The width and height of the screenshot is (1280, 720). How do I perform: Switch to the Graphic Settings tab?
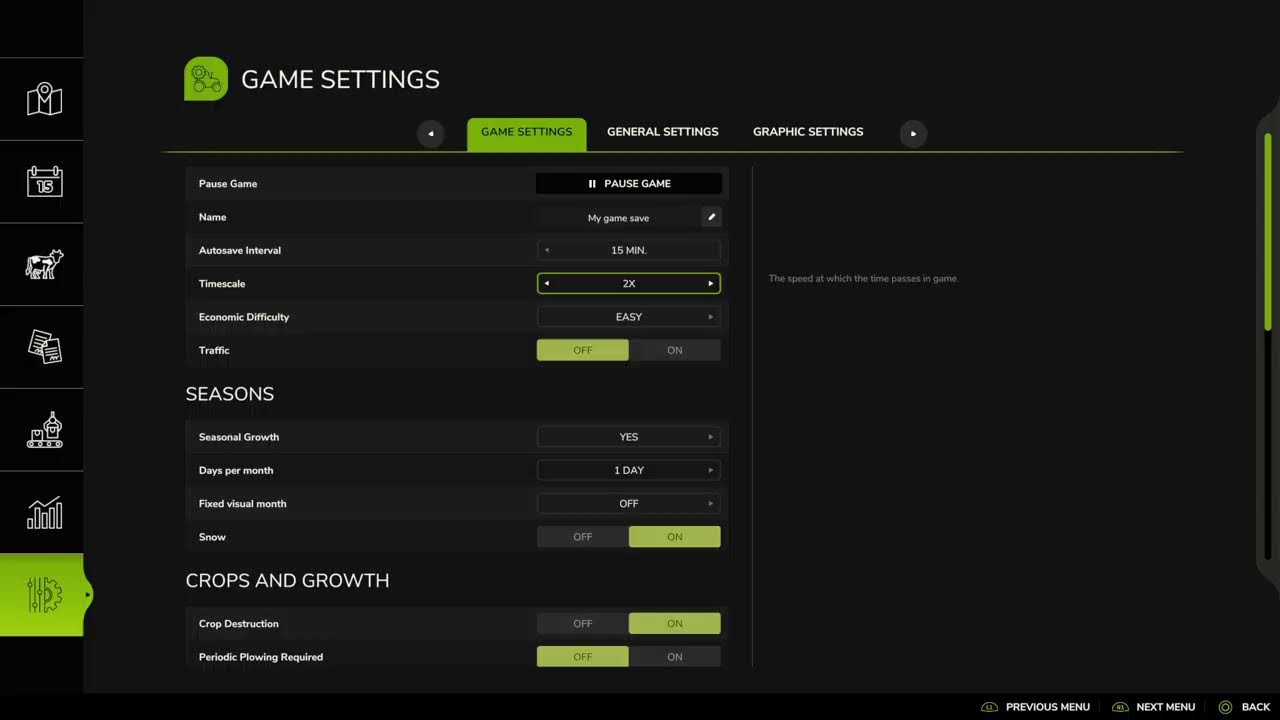(x=808, y=132)
